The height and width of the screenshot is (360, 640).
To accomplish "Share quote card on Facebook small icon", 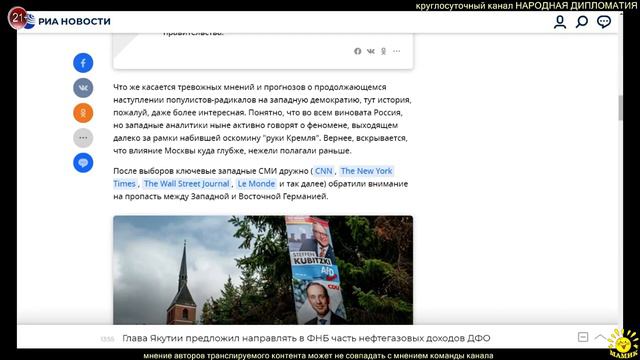I will coord(358,51).
